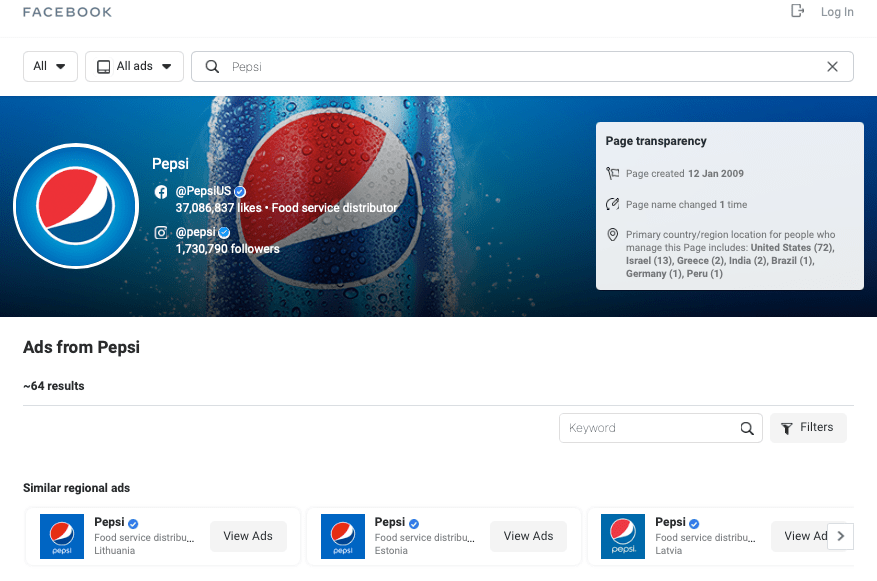Click the flag icon beside Page created

[612, 173]
